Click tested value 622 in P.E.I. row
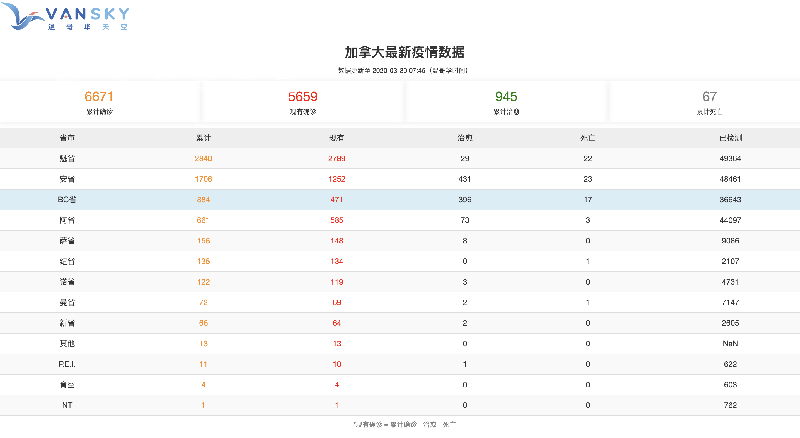 click(731, 364)
